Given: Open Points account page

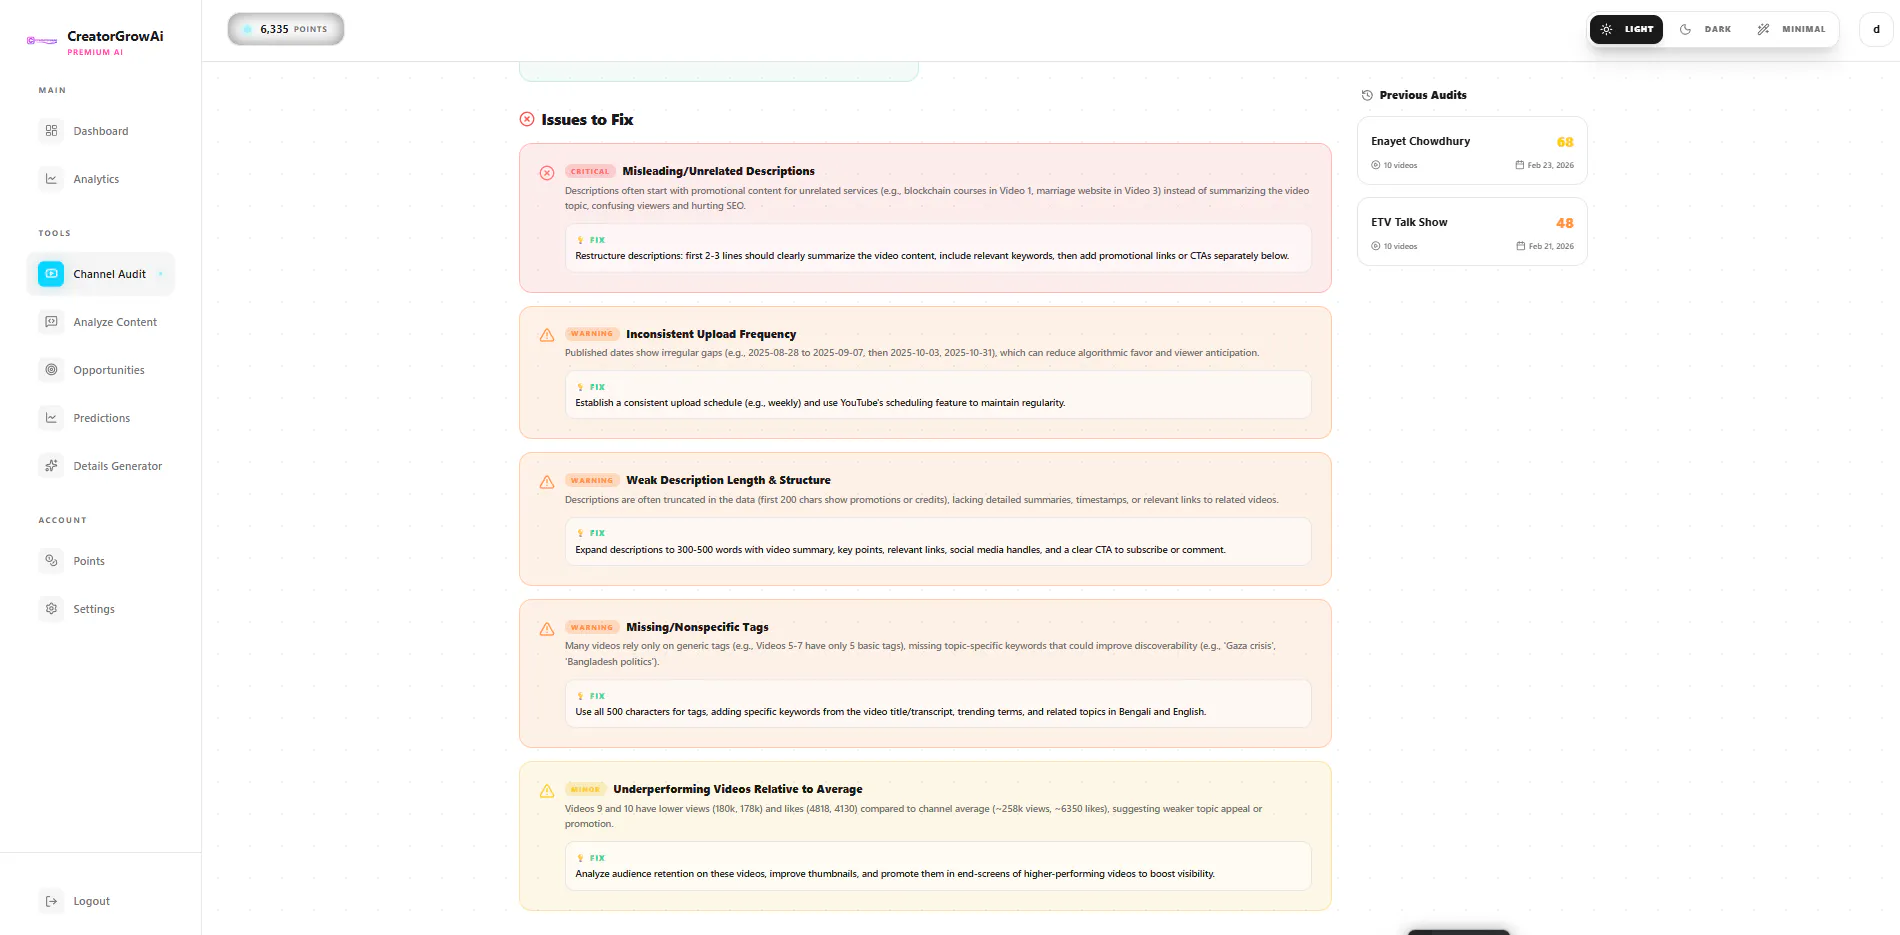Looking at the screenshot, I should coord(101,561).
